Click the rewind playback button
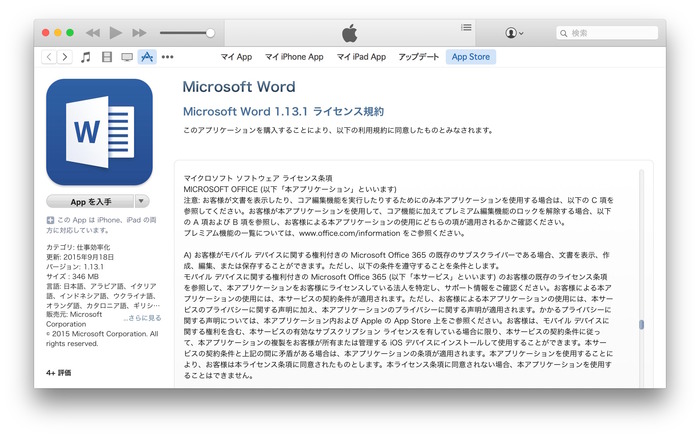Image resolution: width=700 pixels, height=437 pixels. tap(93, 33)
